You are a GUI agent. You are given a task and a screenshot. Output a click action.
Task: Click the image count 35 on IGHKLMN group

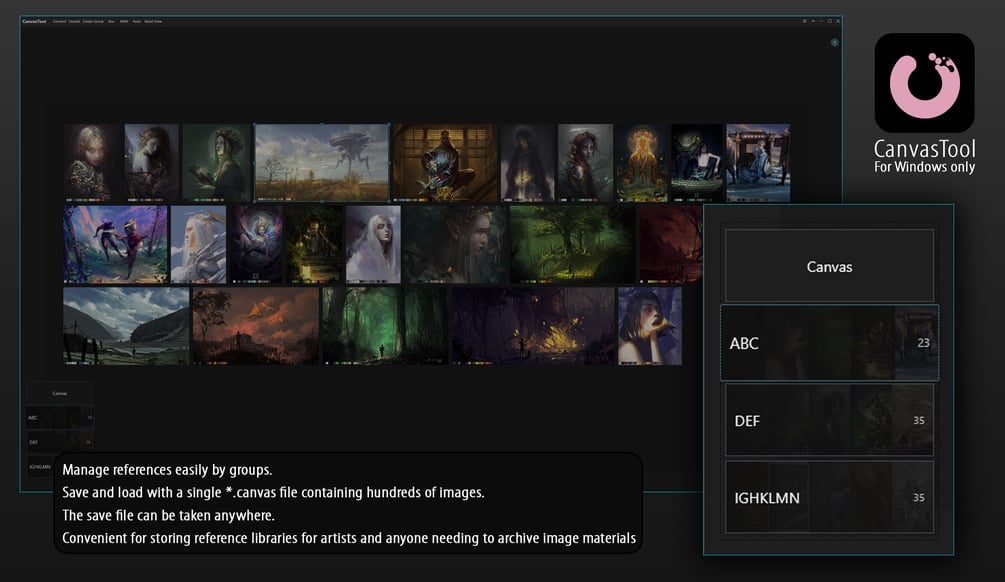coord(918,497)
